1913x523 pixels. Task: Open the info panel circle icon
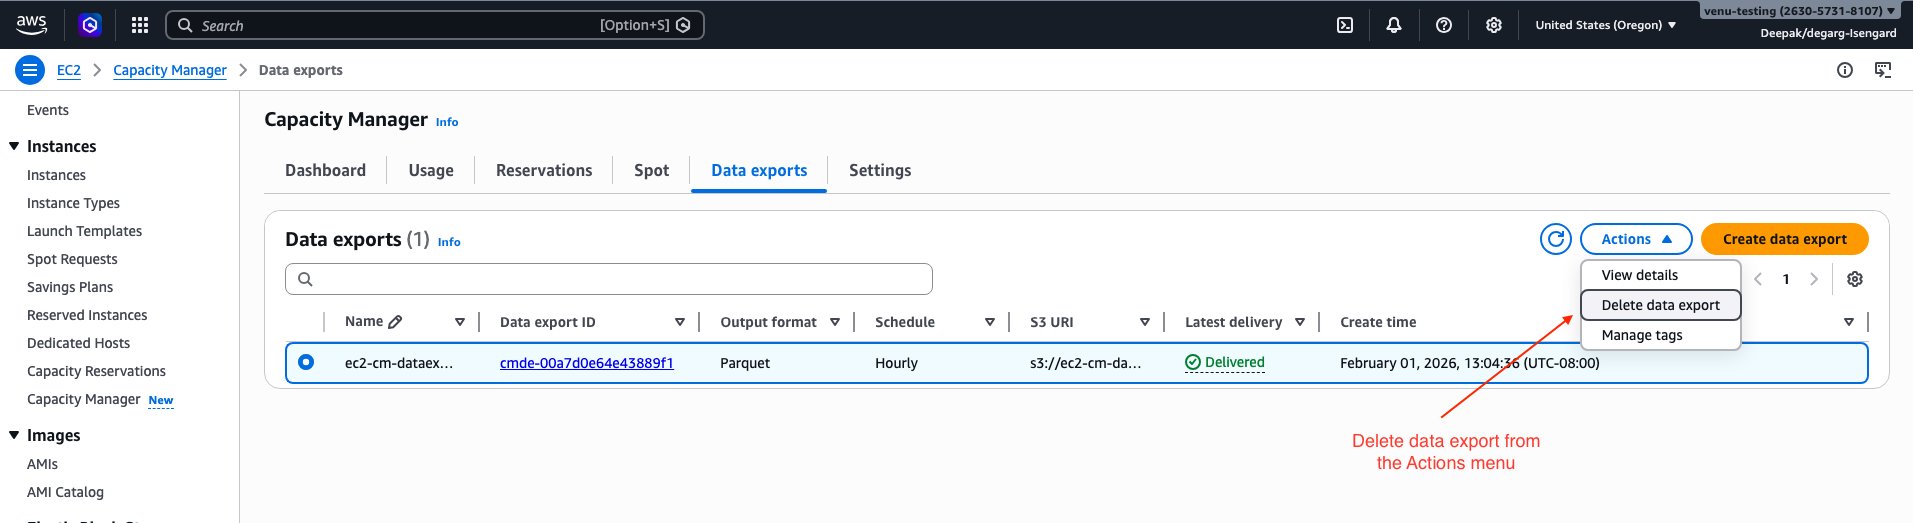pos(1845,70)
